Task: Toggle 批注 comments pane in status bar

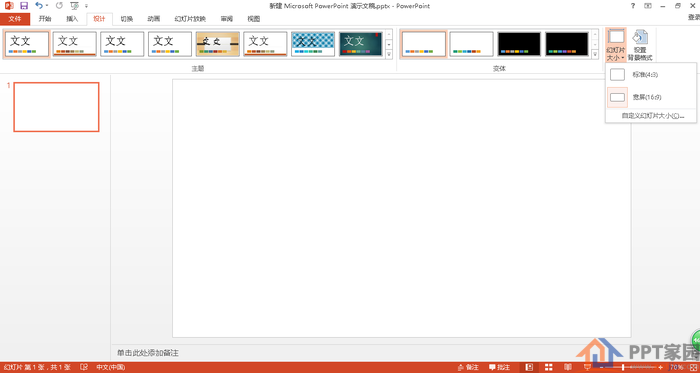Action: (499, 367)
